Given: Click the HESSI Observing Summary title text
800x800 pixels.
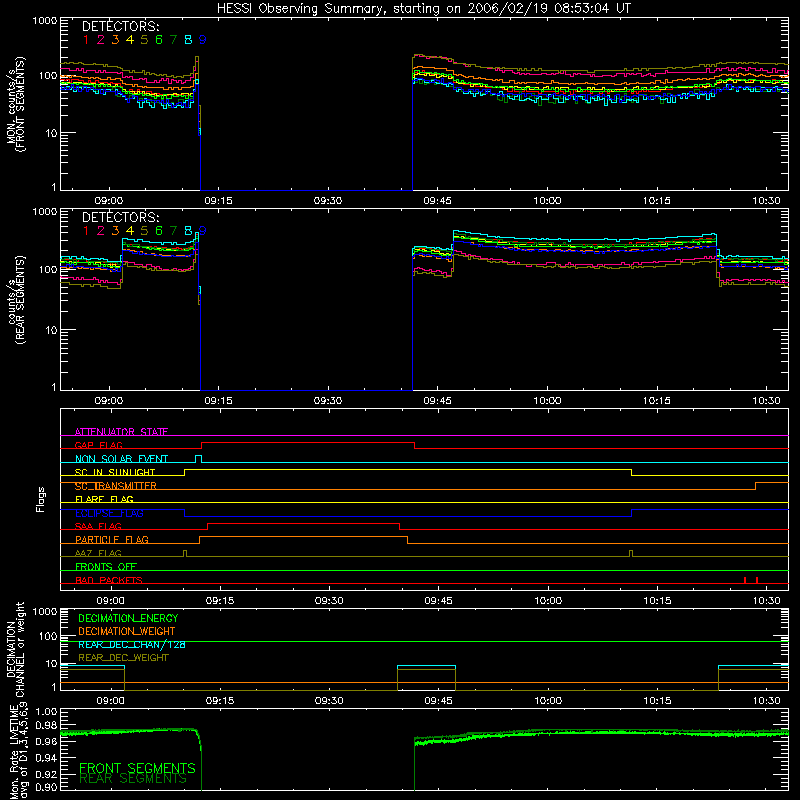Looking at the screenshot, I should pos(423,8).
